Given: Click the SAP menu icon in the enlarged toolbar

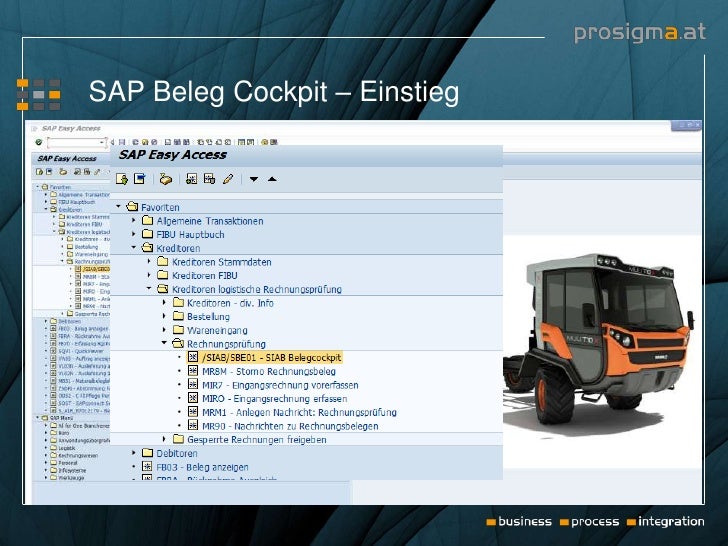Looking at the screenshot, I should [x=139, y=179].
